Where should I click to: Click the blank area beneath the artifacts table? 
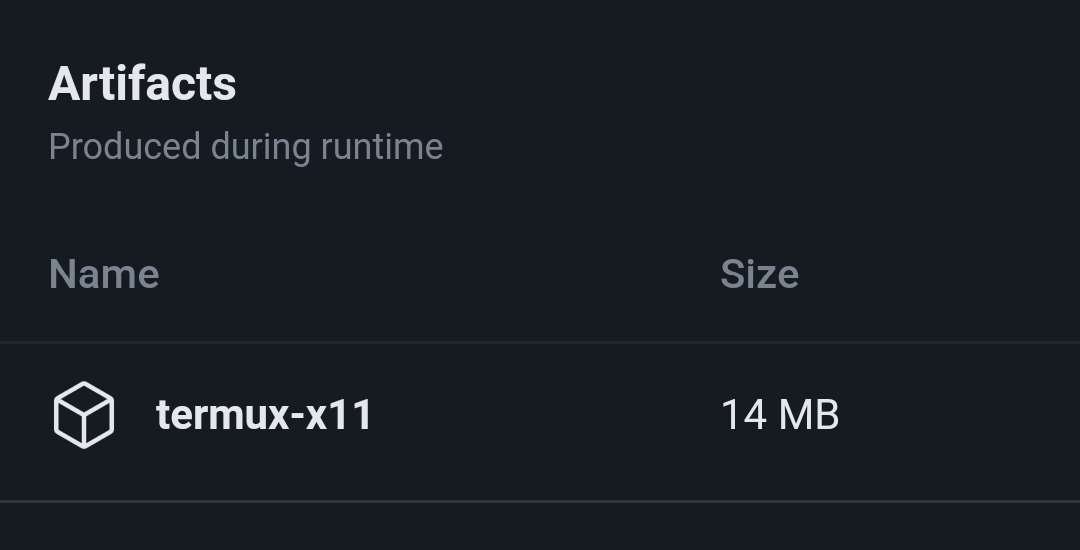(540, 527)
